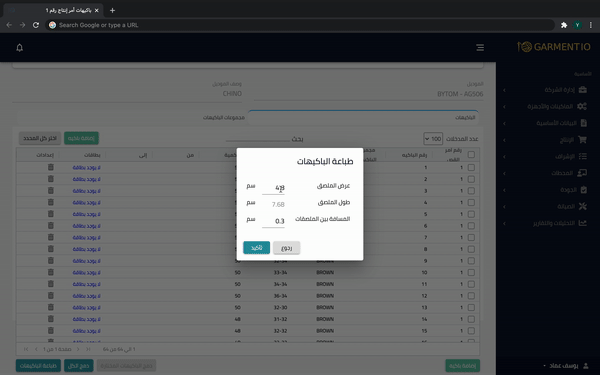Click the shopping cart icon for الإنتاج

[582, 140]
